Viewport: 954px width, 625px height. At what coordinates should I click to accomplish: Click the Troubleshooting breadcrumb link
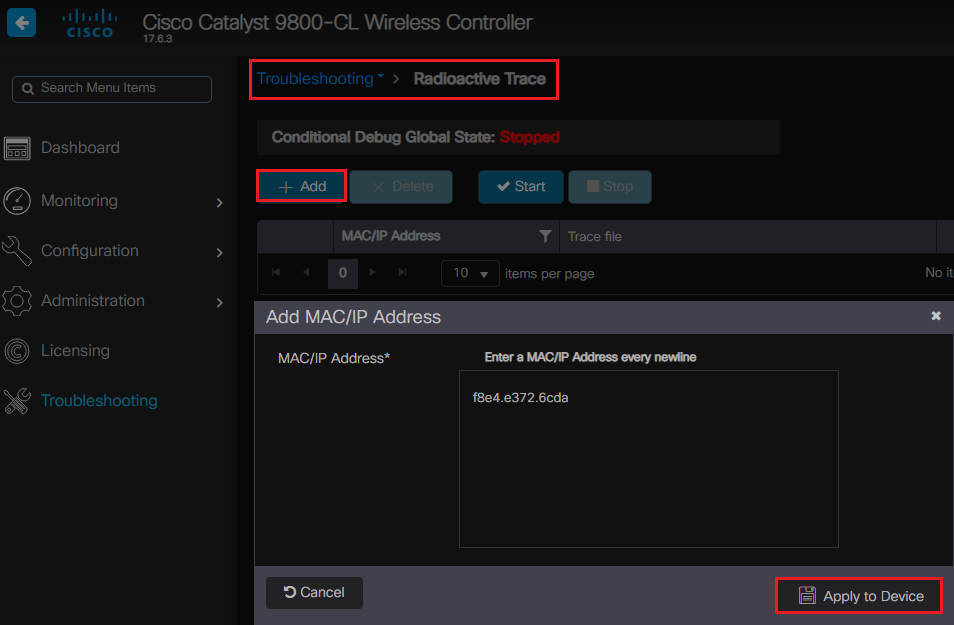click(315, 79)
